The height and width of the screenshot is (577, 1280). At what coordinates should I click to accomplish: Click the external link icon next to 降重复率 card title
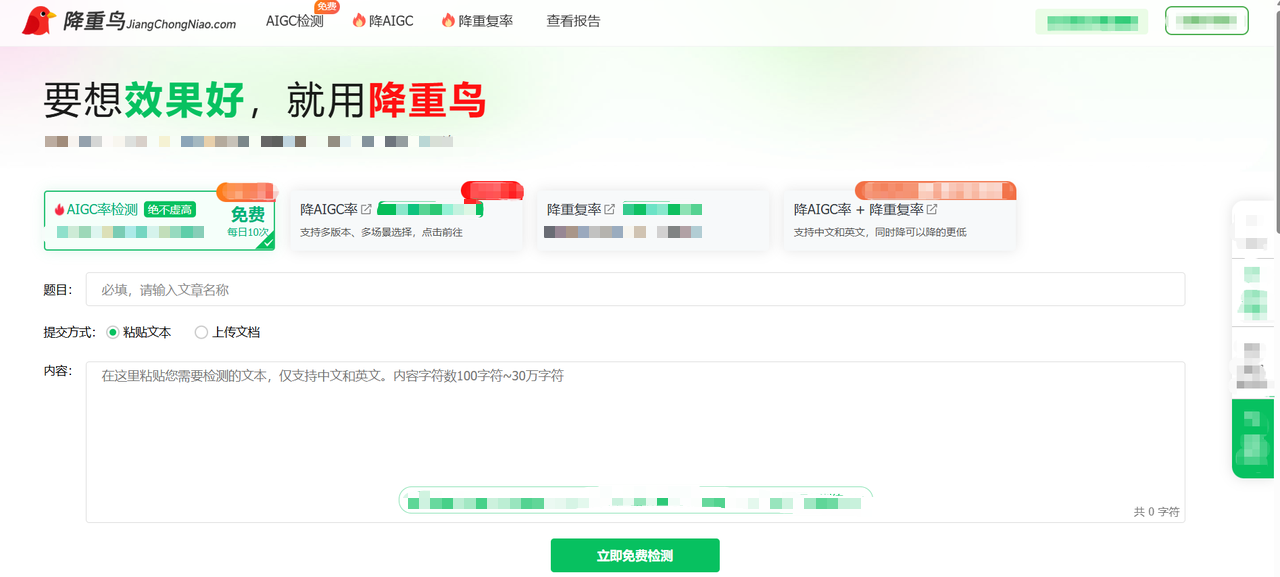pos(610,210)
